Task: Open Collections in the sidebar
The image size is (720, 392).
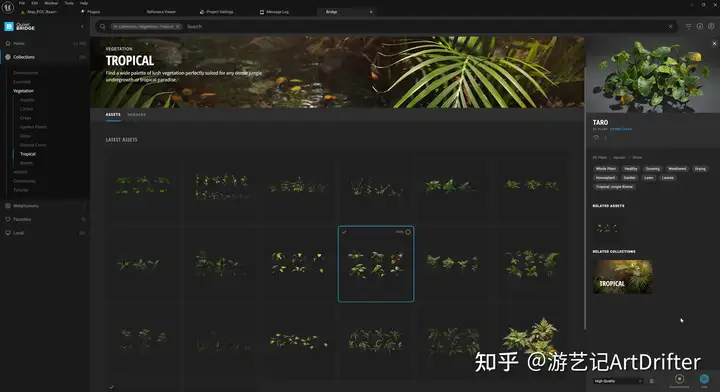Action: 45,57
